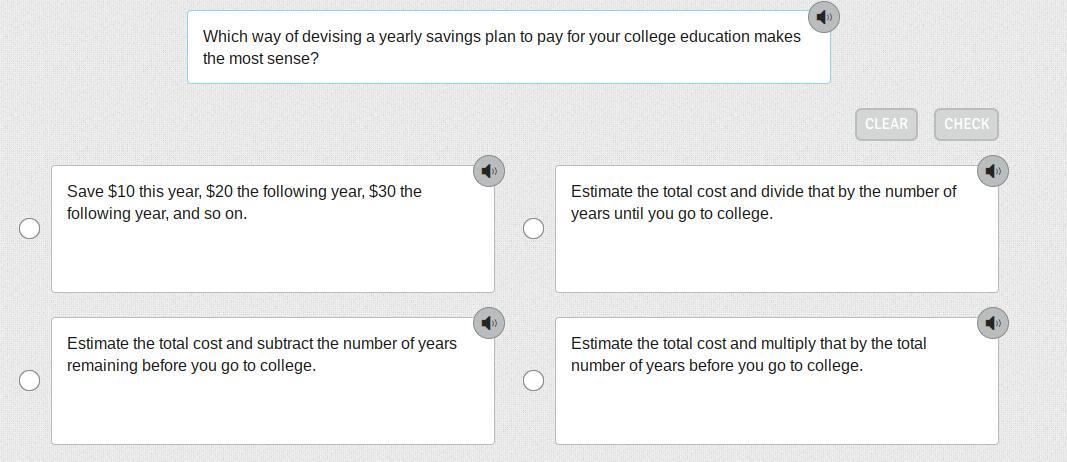Play audio for the question prompt

tap(823, 17)
